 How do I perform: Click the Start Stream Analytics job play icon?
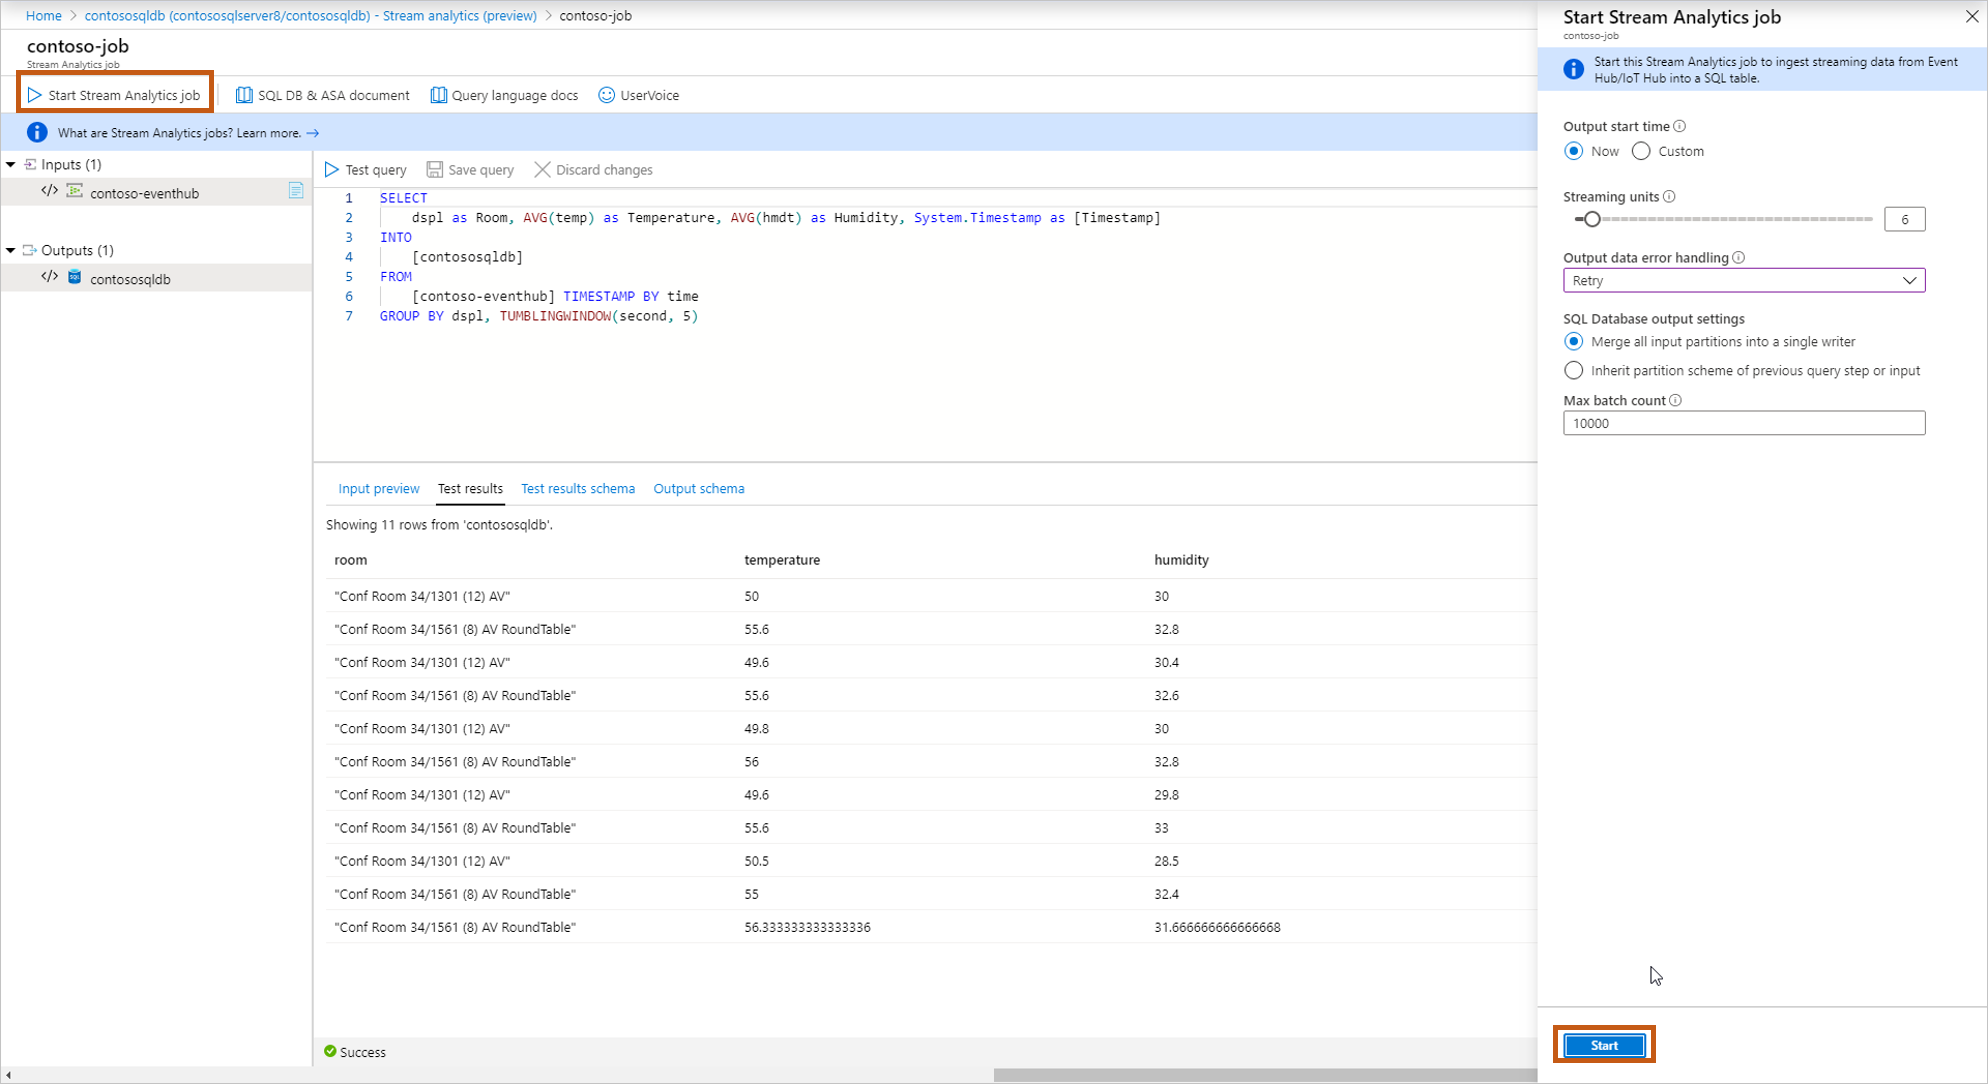click(x=35, y=95)
